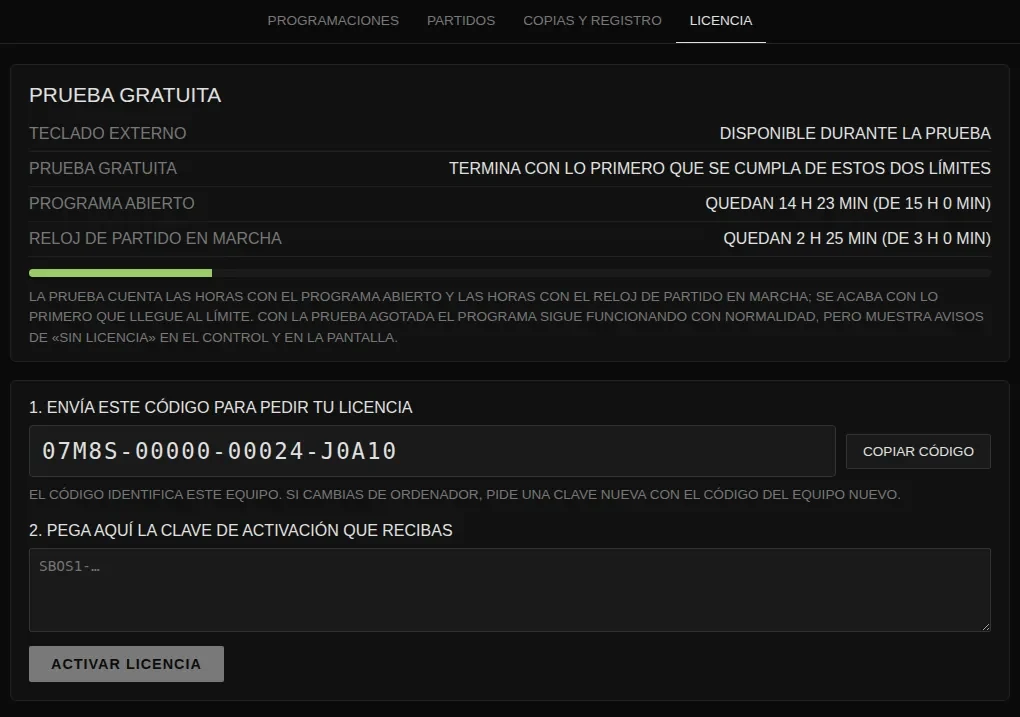Select the Licencia tab
This screenshot has width=1020, height=717.
tap(721, 21)
